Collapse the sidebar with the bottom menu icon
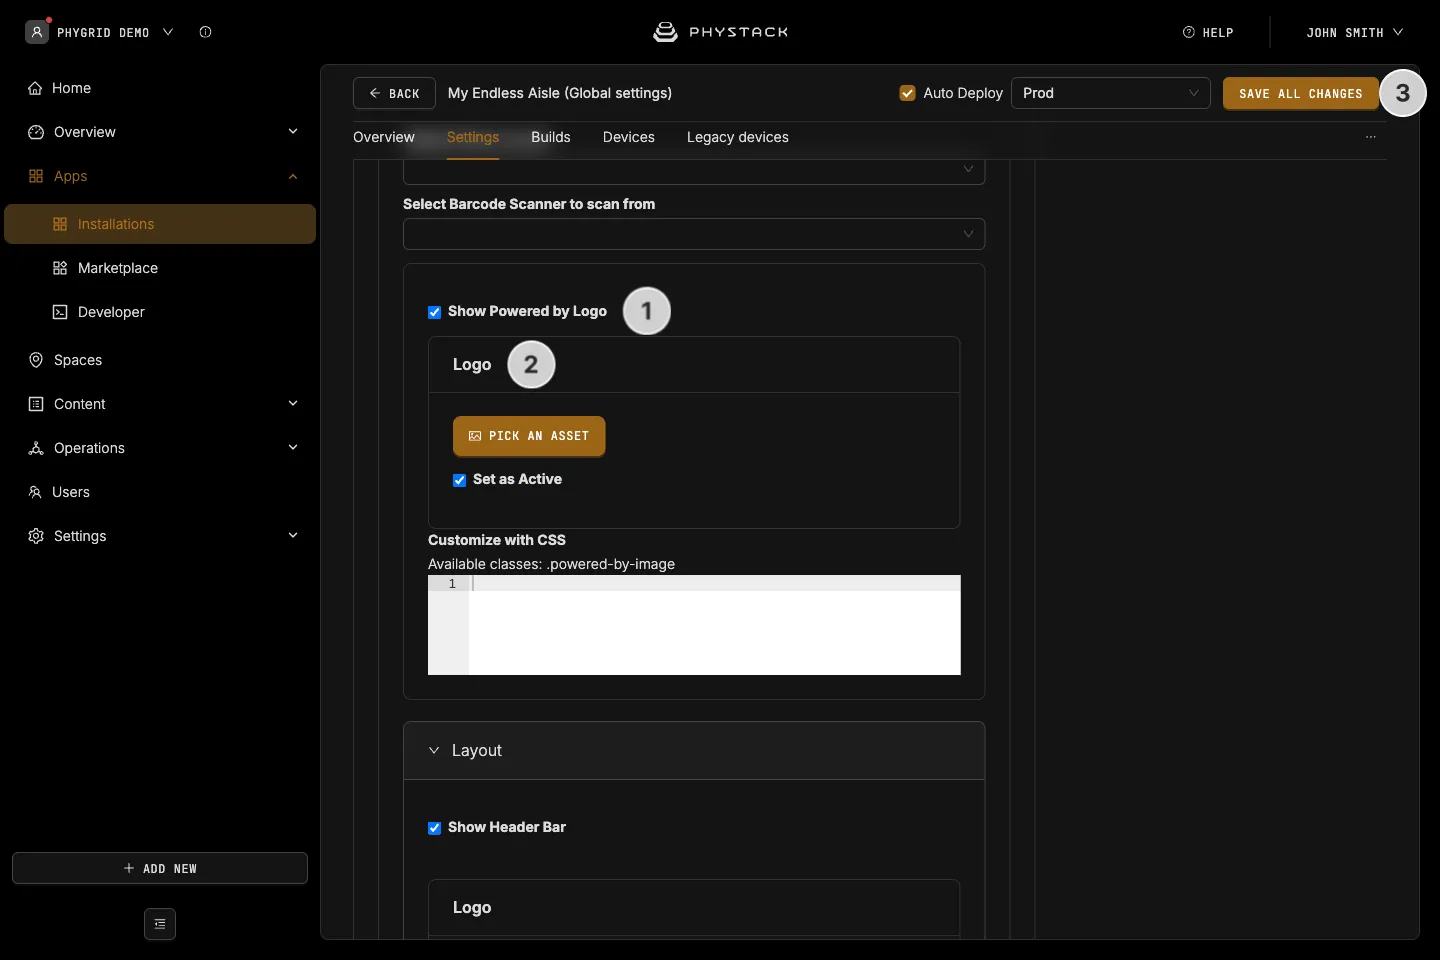 [x=160, y=924]
